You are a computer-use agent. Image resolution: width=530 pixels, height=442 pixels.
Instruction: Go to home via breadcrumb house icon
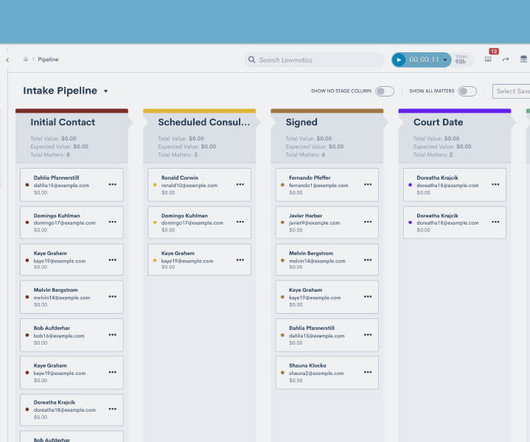26,59
